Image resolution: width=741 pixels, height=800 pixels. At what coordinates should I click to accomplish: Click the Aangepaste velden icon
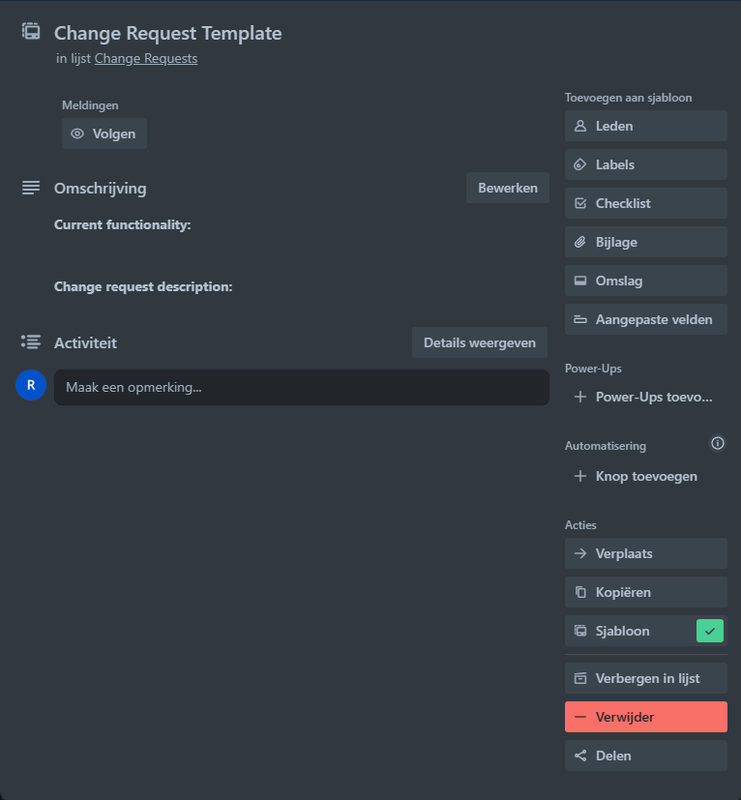pos(580,320)
